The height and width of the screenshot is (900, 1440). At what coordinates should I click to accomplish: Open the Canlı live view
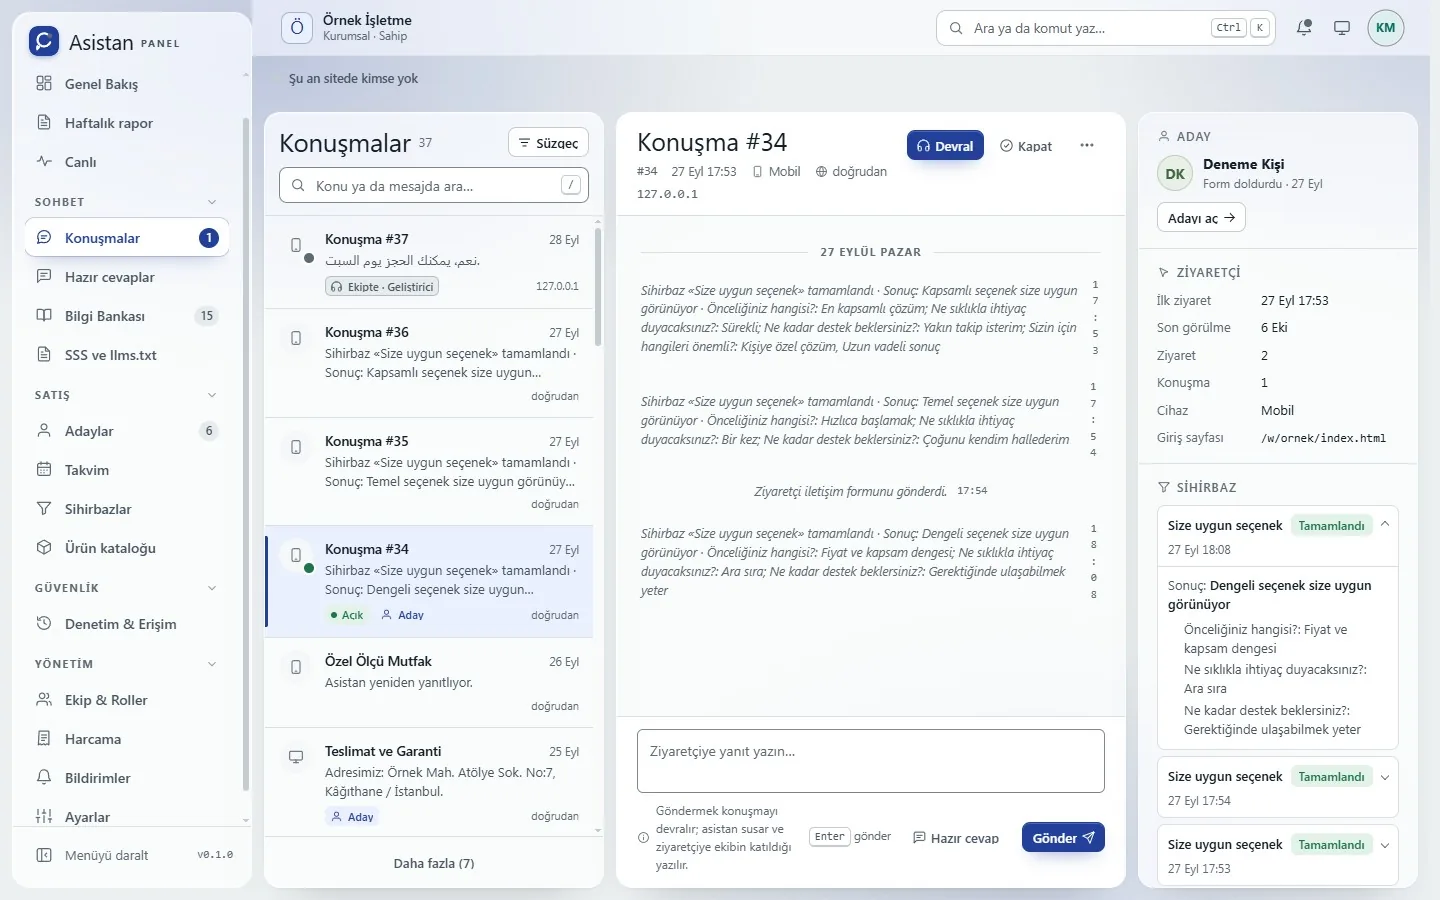coord(127,162)
